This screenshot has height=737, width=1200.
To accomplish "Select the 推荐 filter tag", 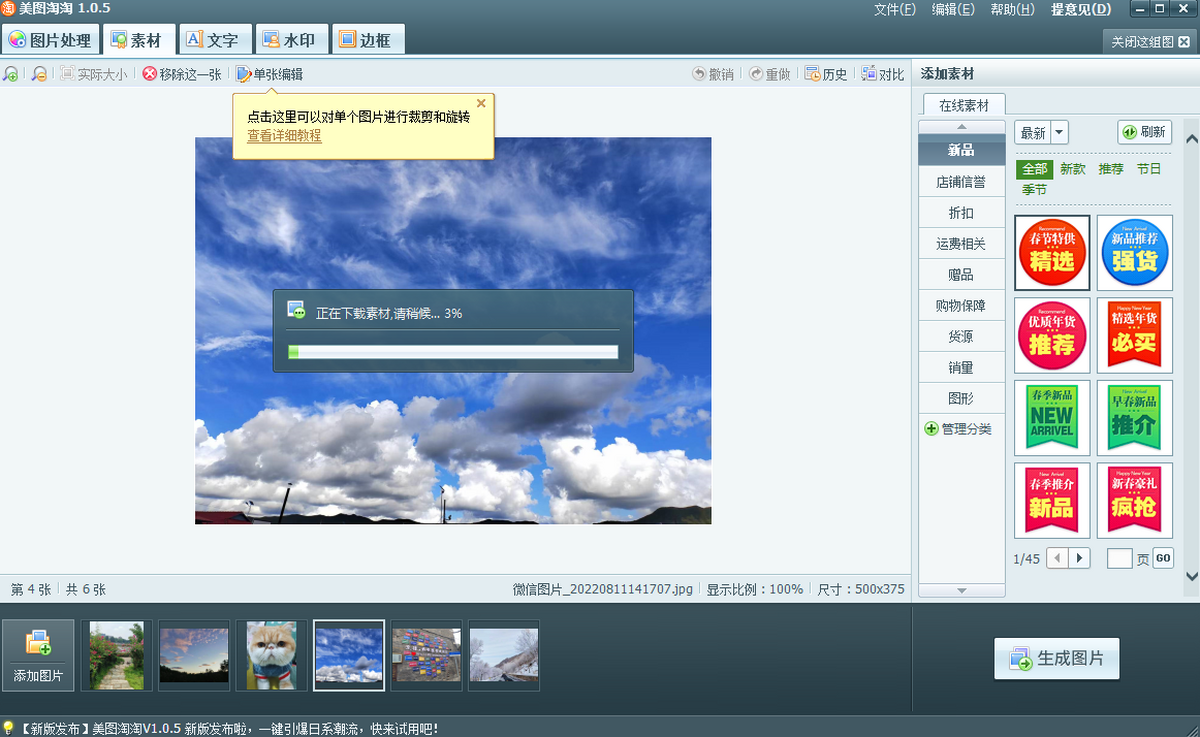I will [1111, 169].
